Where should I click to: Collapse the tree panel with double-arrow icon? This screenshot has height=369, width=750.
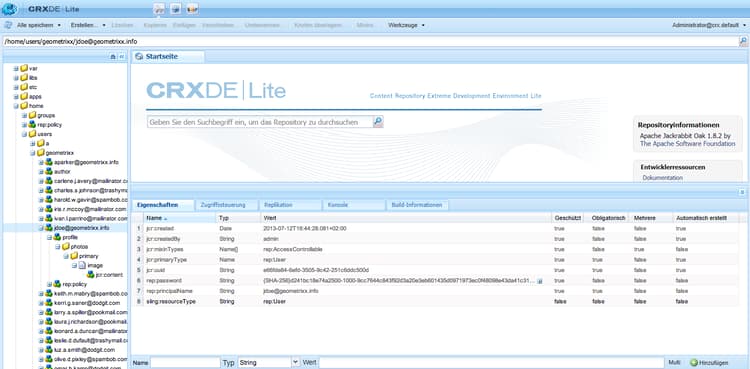(x=121, y=56)
